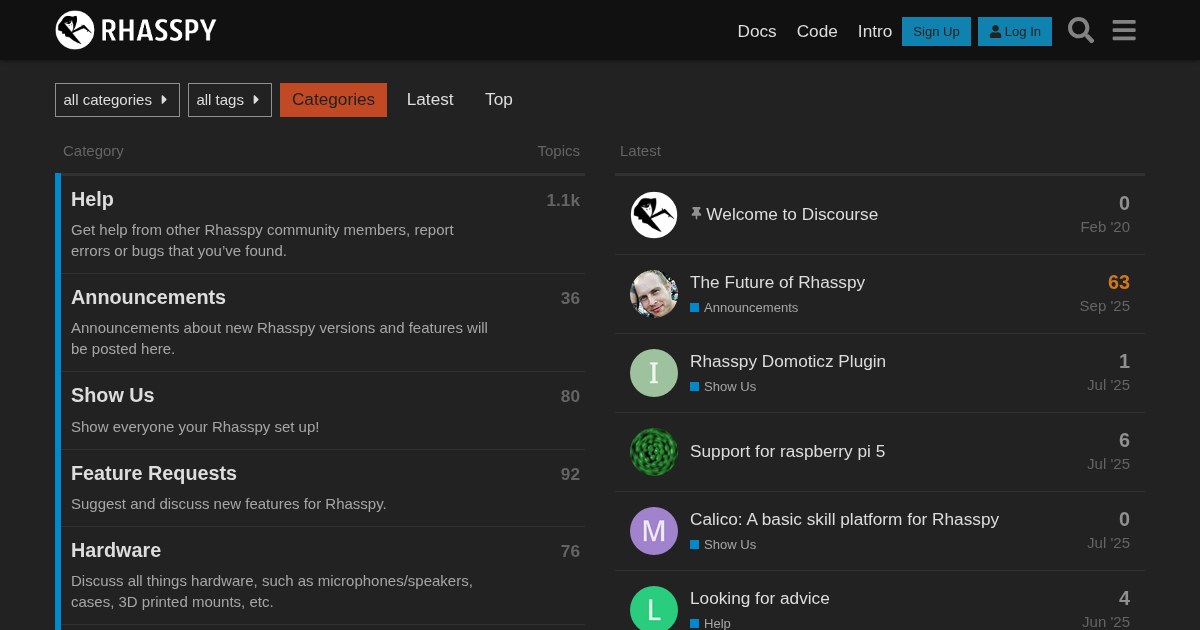Click the 92 topics count for Feature Requests
The width and height of the screenshot is (1200, 630).
pyautogui.click(x=570, y=474)
